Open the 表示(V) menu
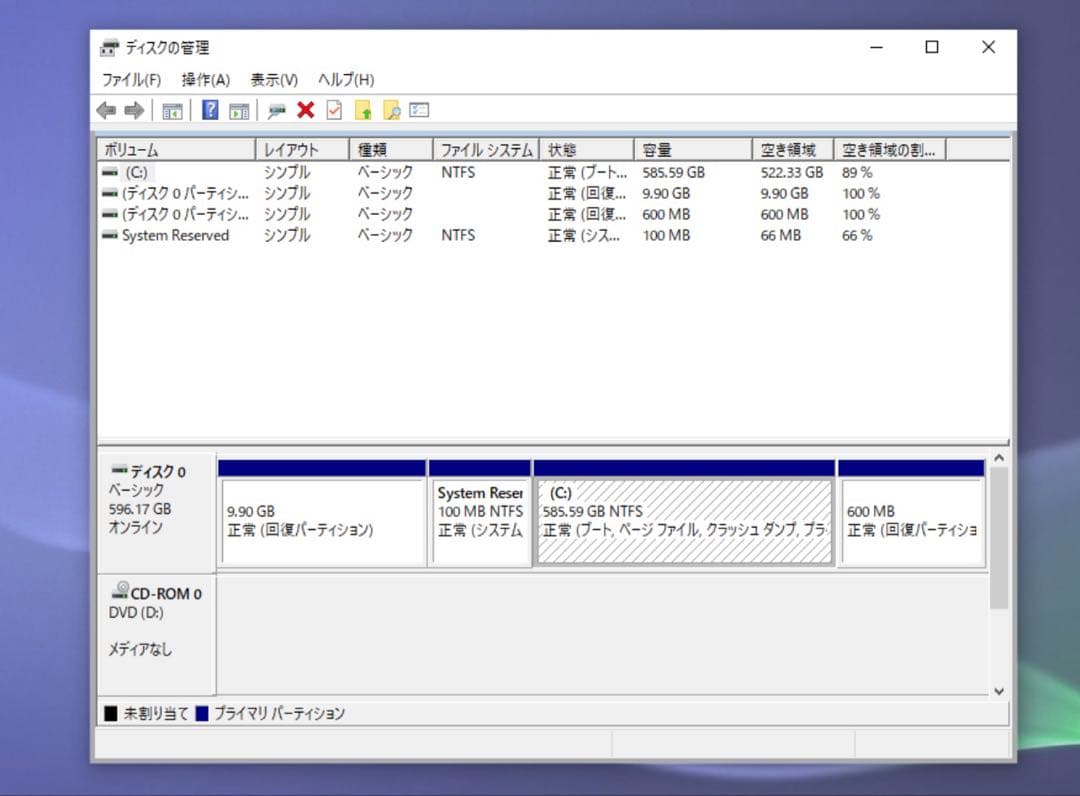1080x796 pixels. coord(274,80)
